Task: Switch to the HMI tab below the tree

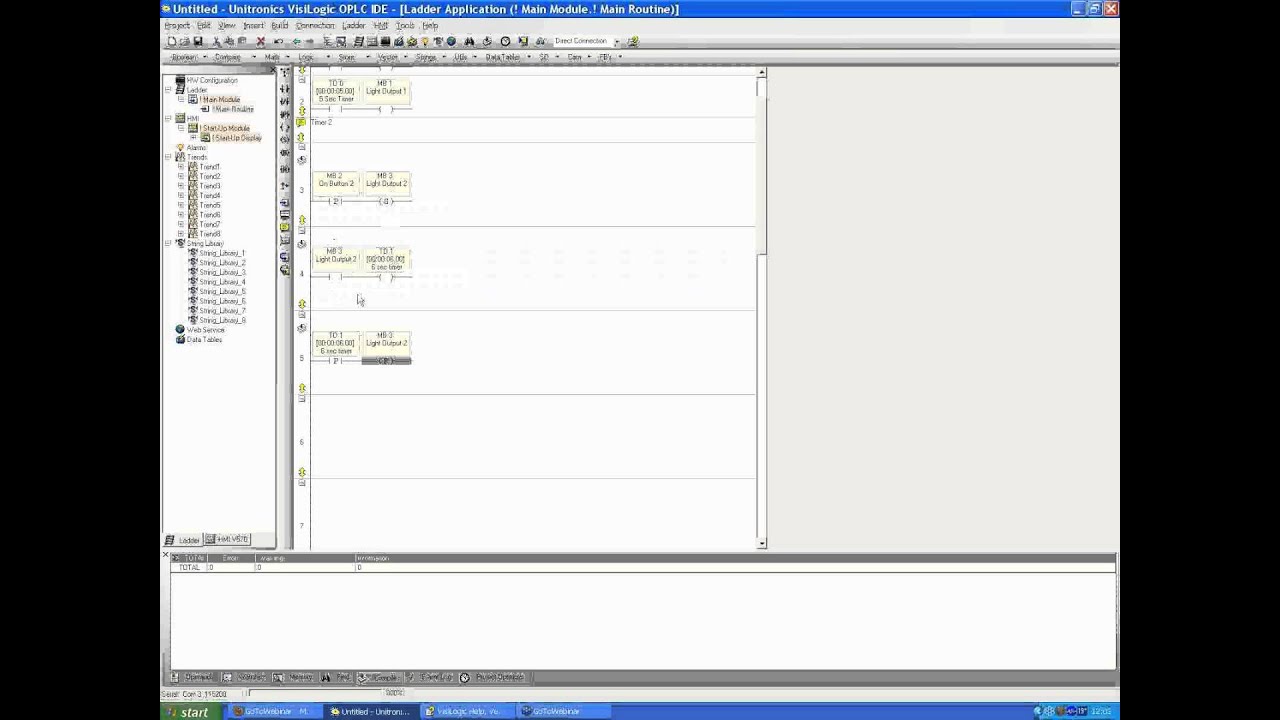Action: pyautogui.click(x=227, y=540)
